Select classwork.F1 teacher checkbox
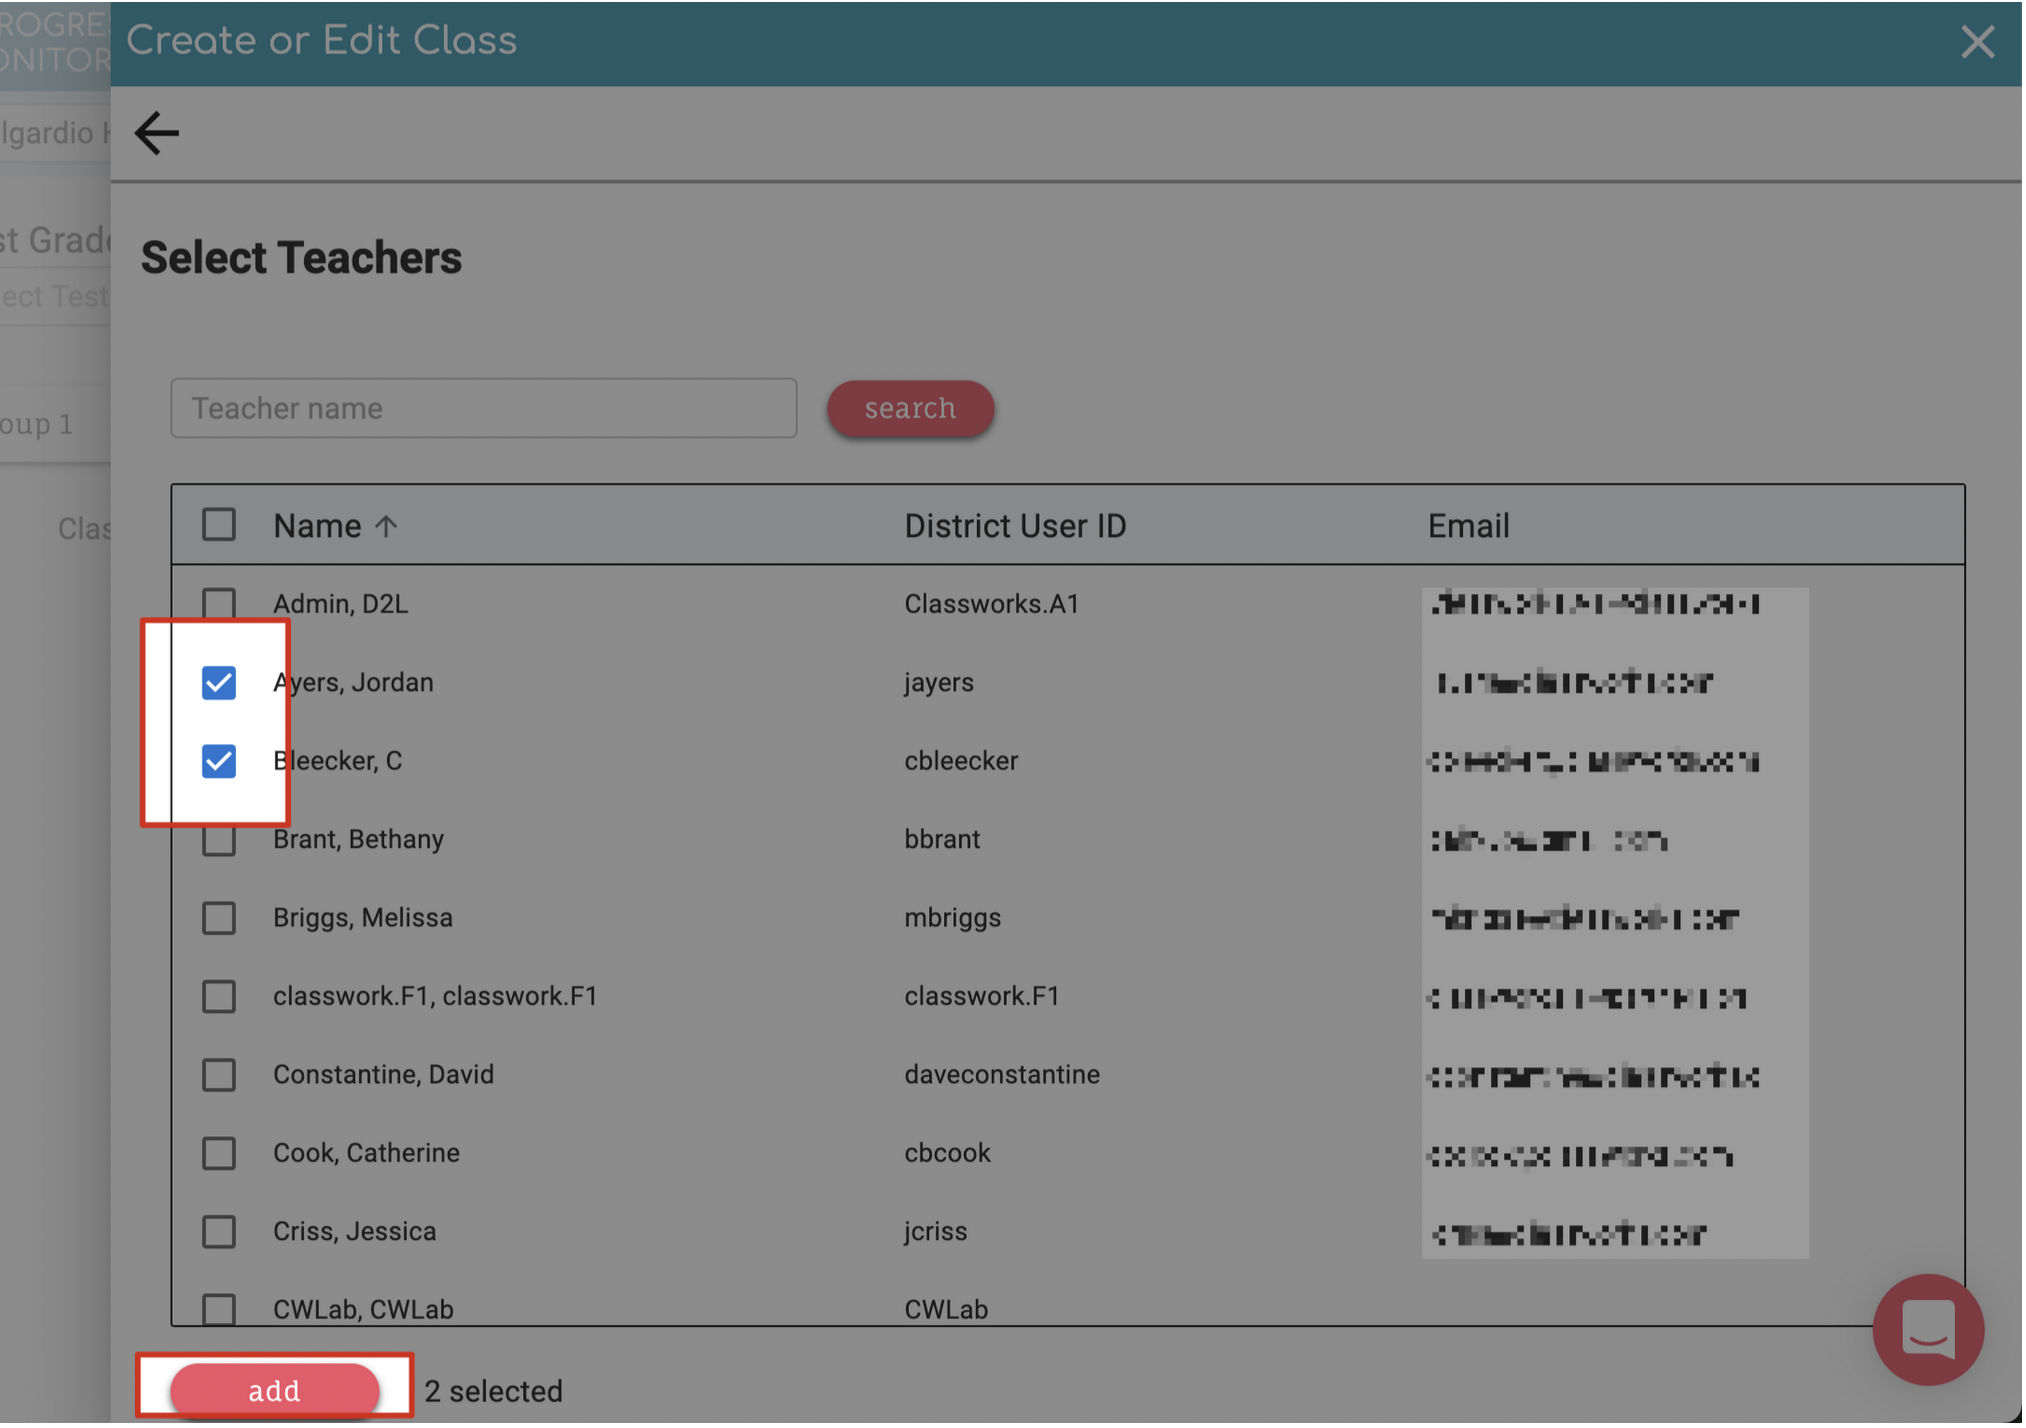 pos(219,998)
